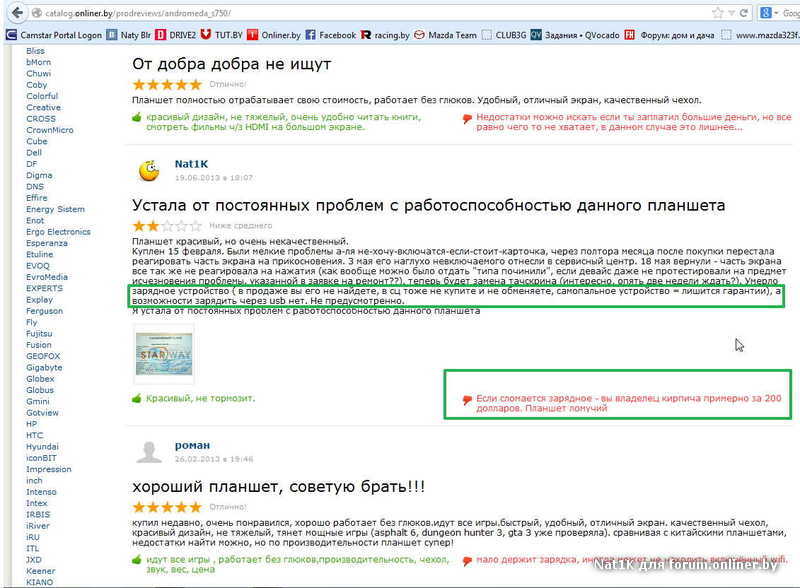This screenshot has height=588, width=800.
Task: Open the роман user profile link
Action: pos(192,446)
